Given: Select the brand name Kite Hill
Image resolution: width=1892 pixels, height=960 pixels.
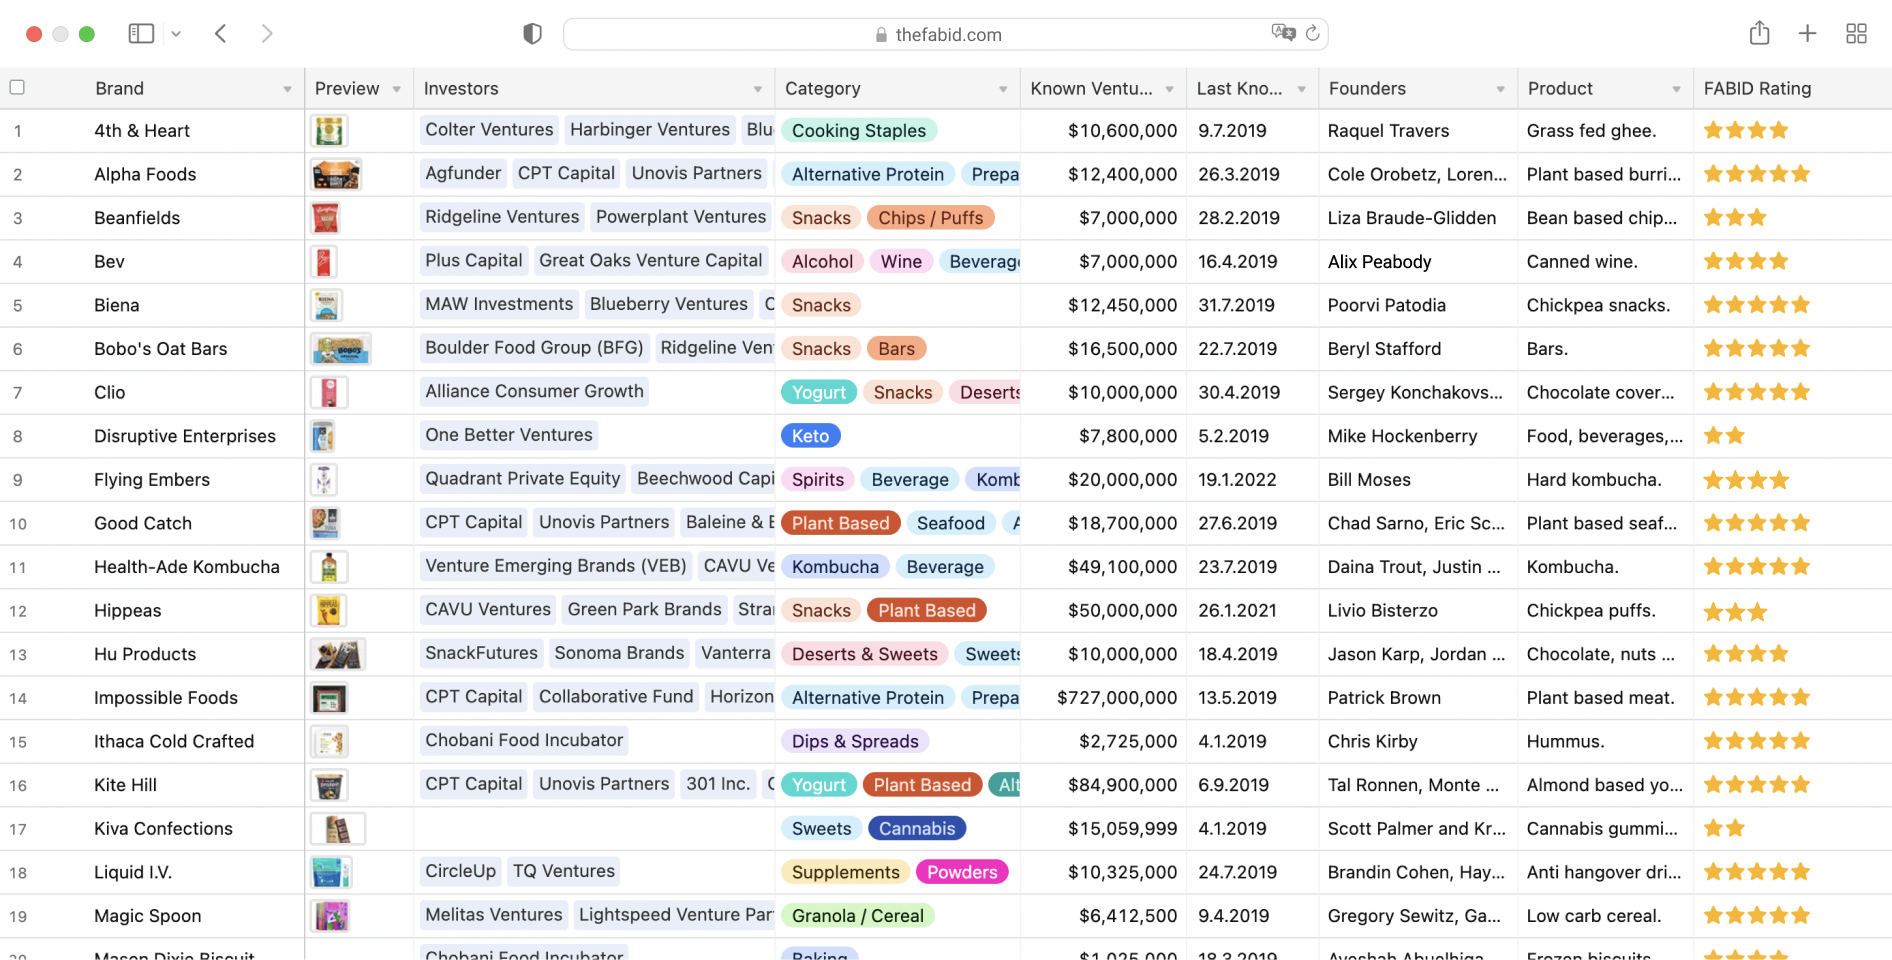Looking at the screenshot, I should (x=125, y=785).
